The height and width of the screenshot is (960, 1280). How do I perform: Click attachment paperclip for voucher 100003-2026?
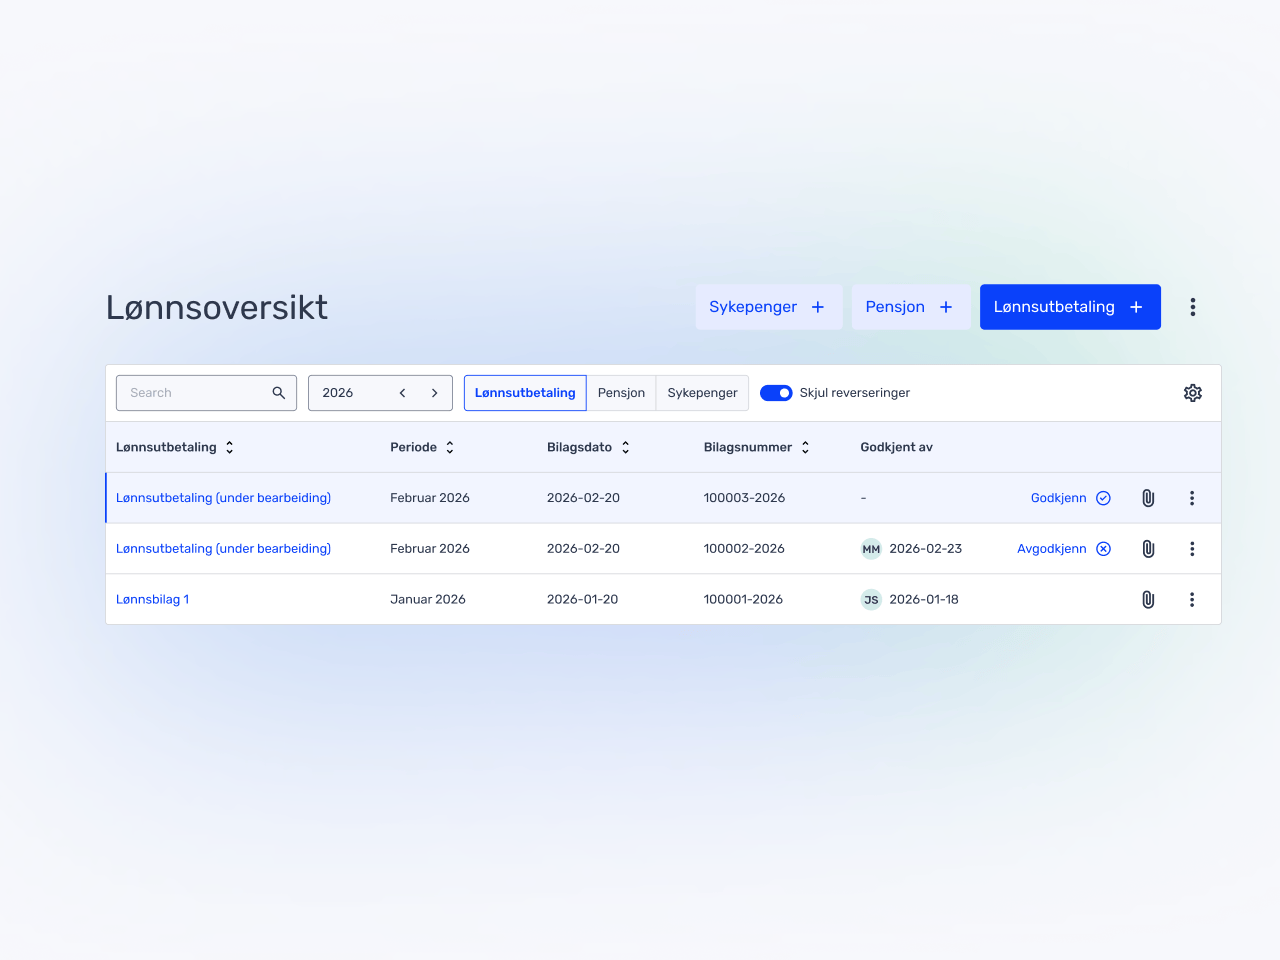click(x=1148, y=498)
